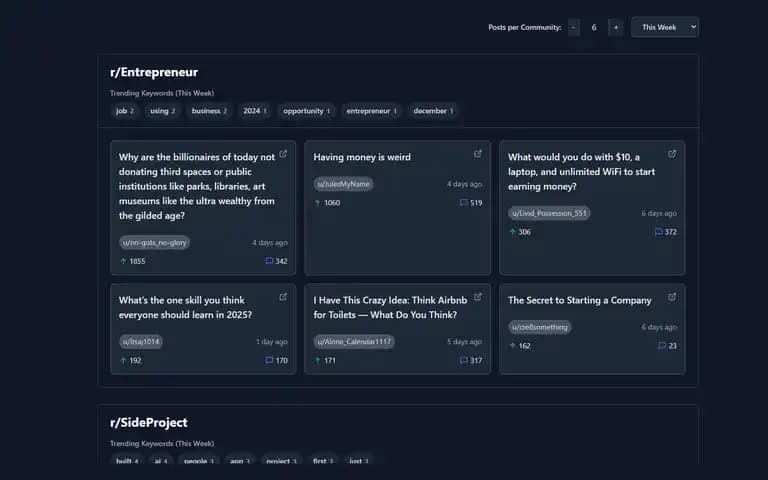Open external link on '$10, a laptop' post
Viewport: 768px width, 480px height.
pos(672,154)
